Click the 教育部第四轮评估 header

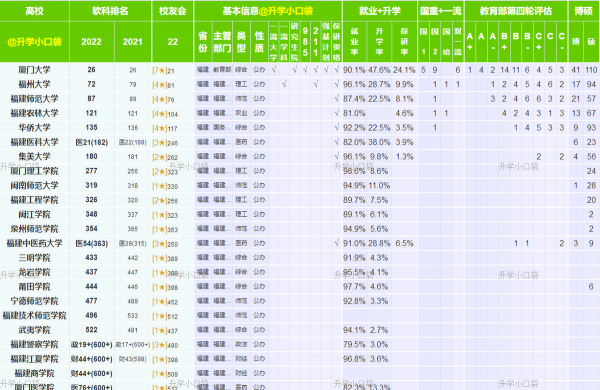516,11
